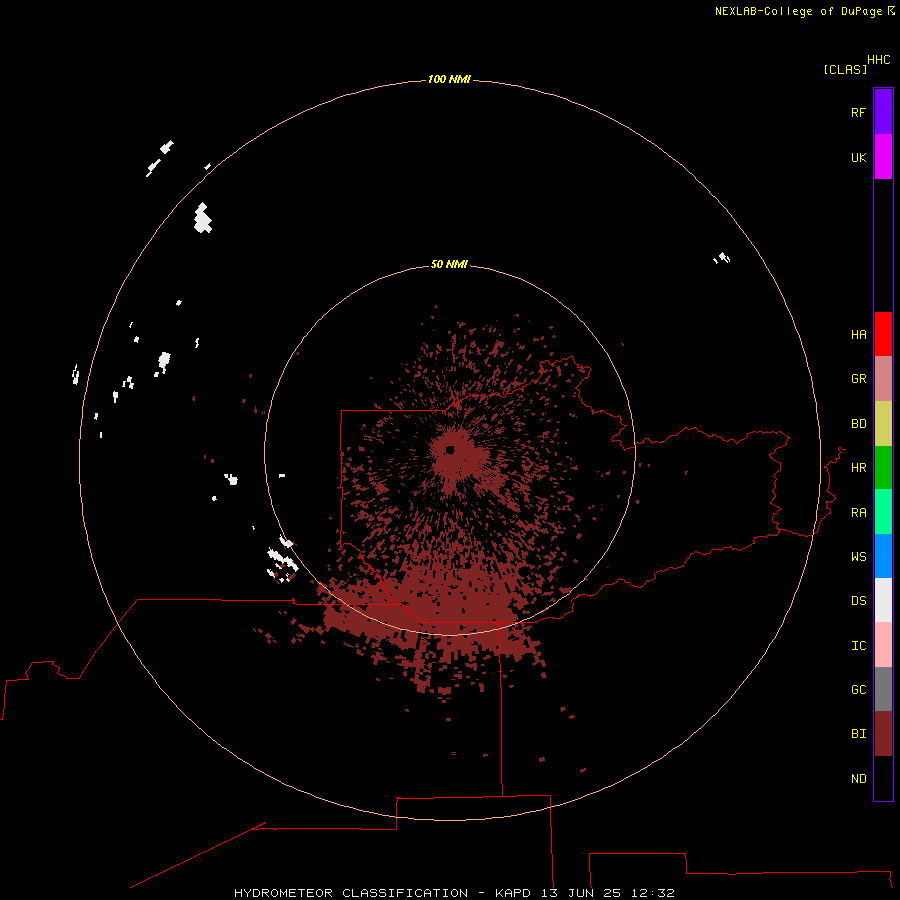Click the RF purple legend swatch
This screenshot has width=900, height=900.
point(883,112)
